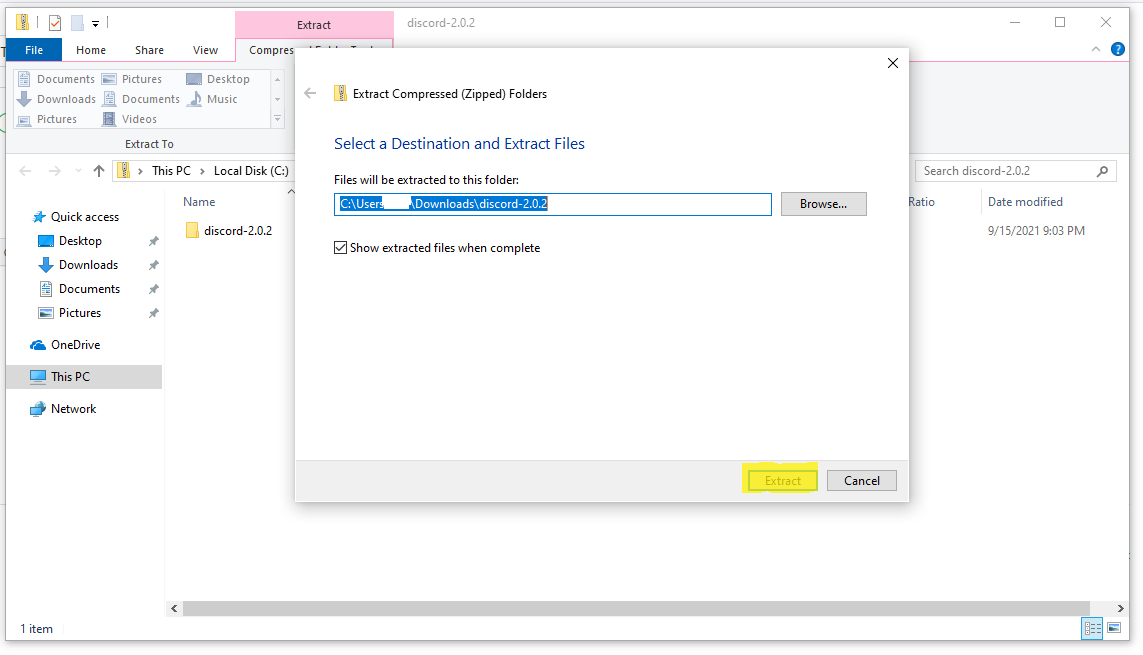Sort by the Ratio column header
The image size is (1143, 655).
(x=921, y=202)
